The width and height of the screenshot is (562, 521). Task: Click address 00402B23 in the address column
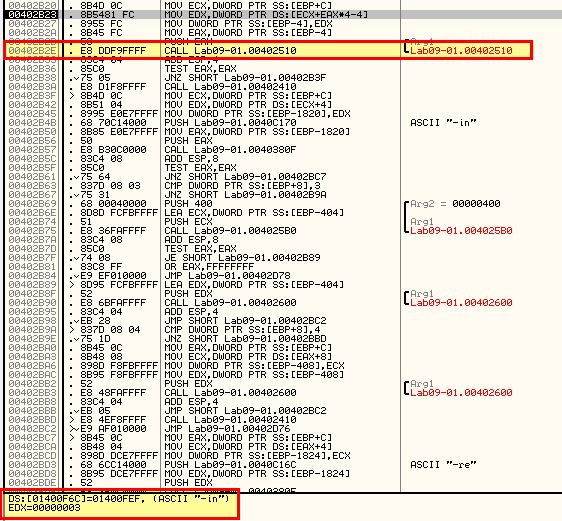[x=32, y=15]
